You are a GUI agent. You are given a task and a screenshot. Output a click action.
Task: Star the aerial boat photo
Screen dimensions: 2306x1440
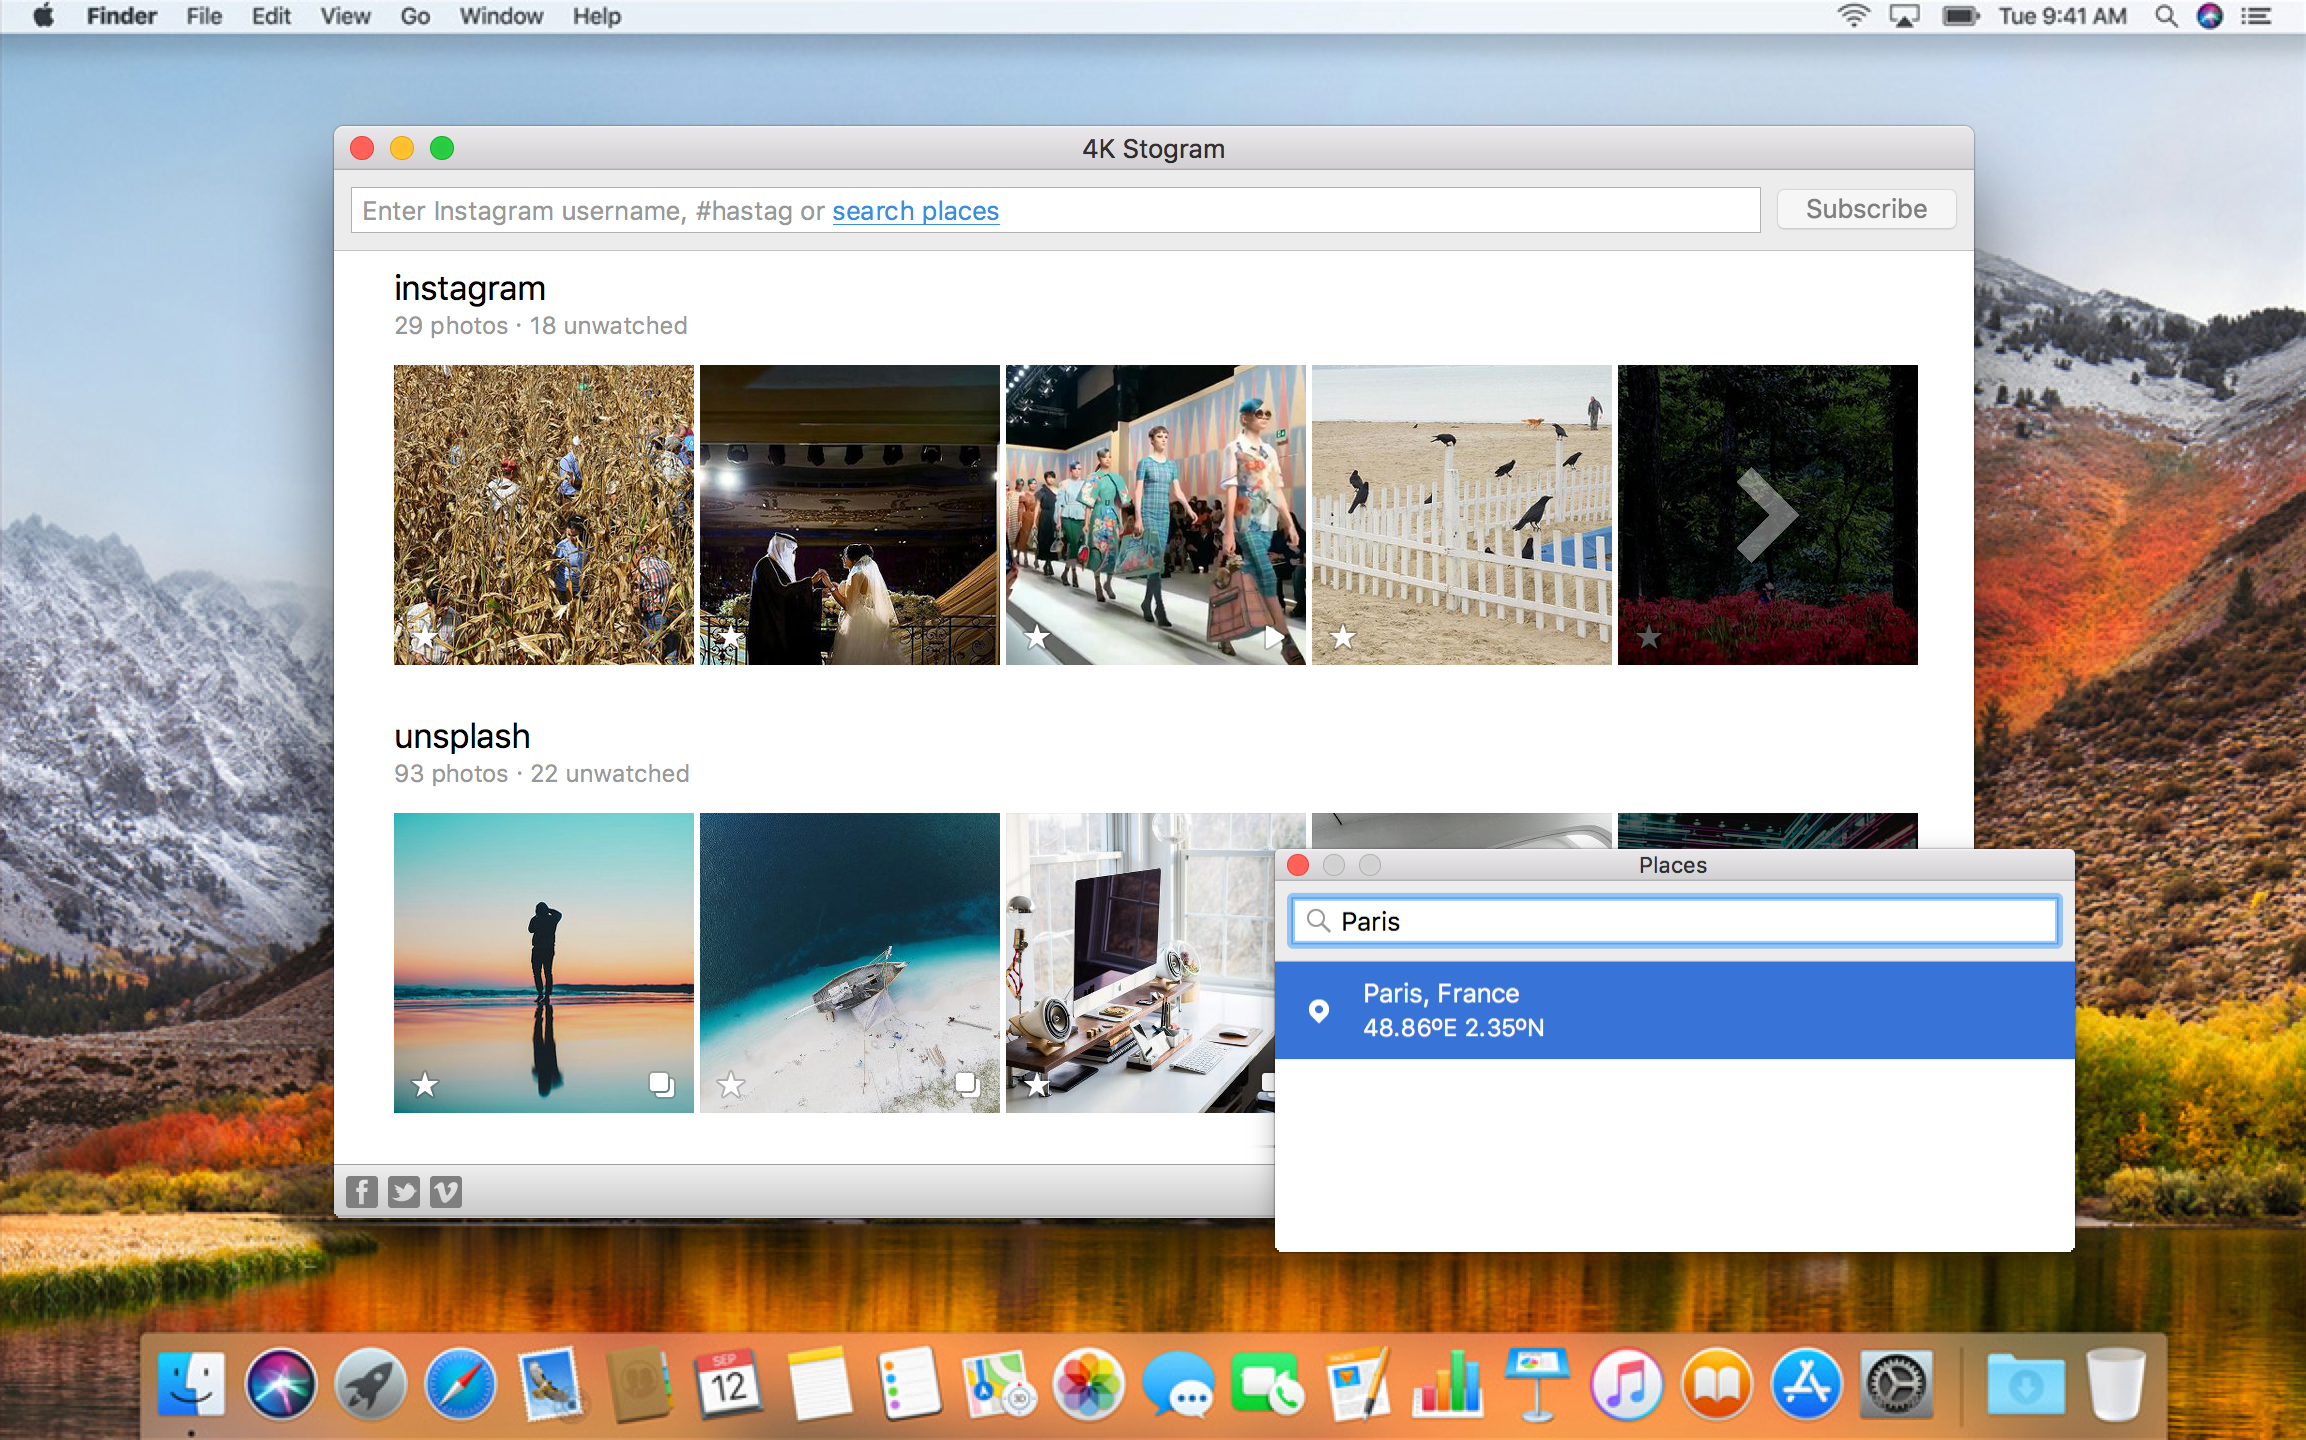pos(731,1085)
